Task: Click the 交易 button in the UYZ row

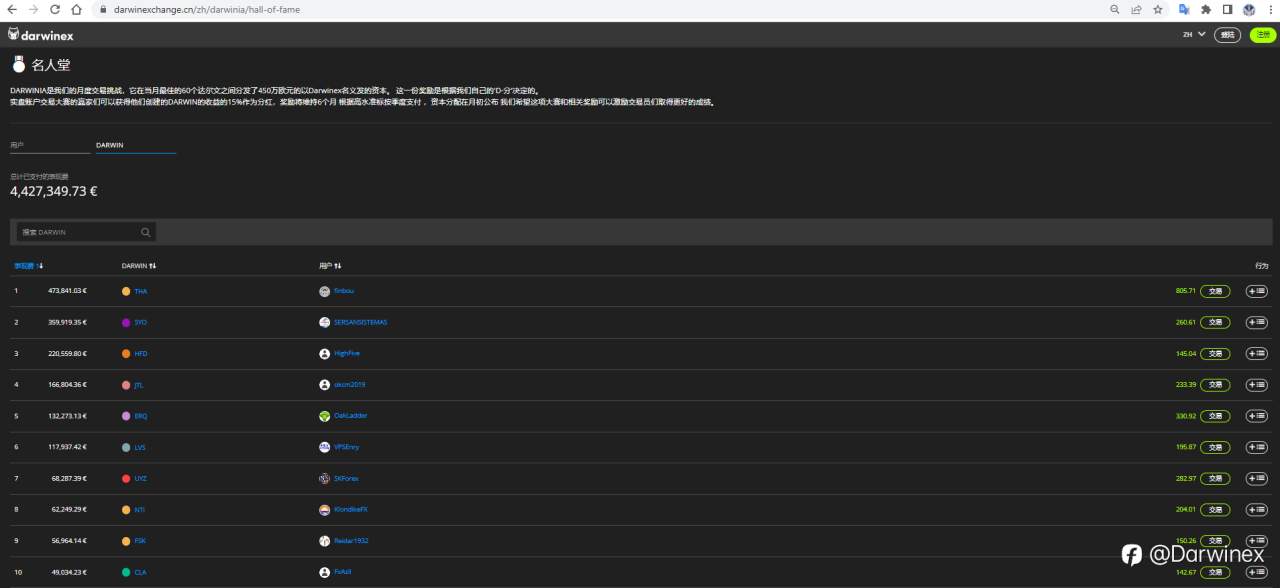Action: (x=1215, y=478)
